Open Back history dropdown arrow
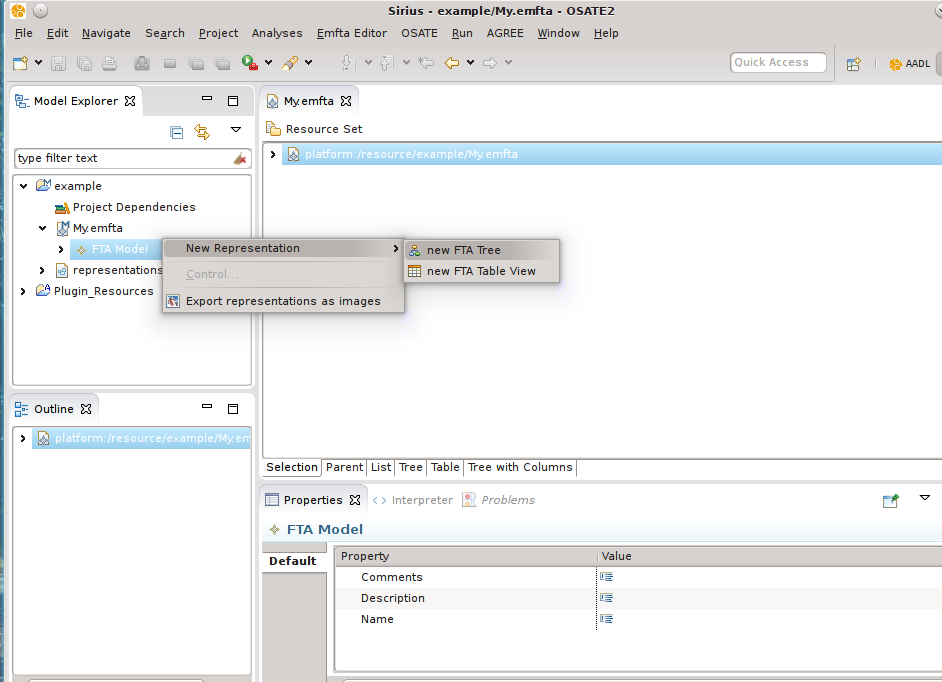 pos(470,62)
